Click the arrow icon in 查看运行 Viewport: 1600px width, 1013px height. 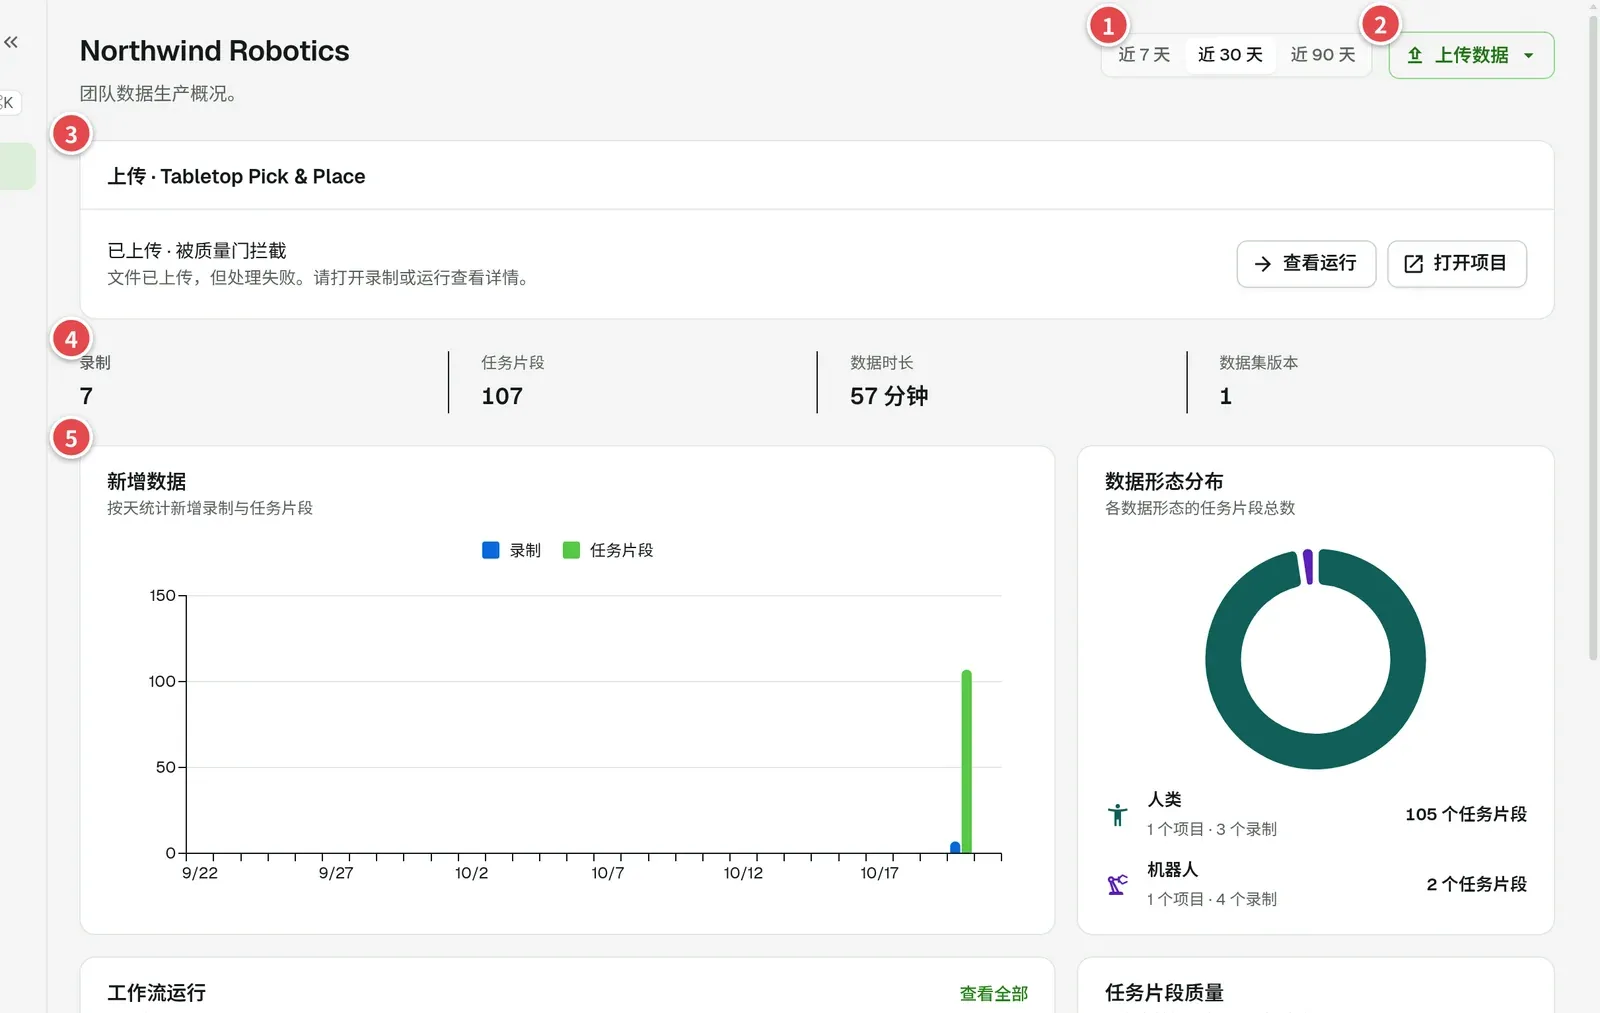click(x=1263, y=264)
